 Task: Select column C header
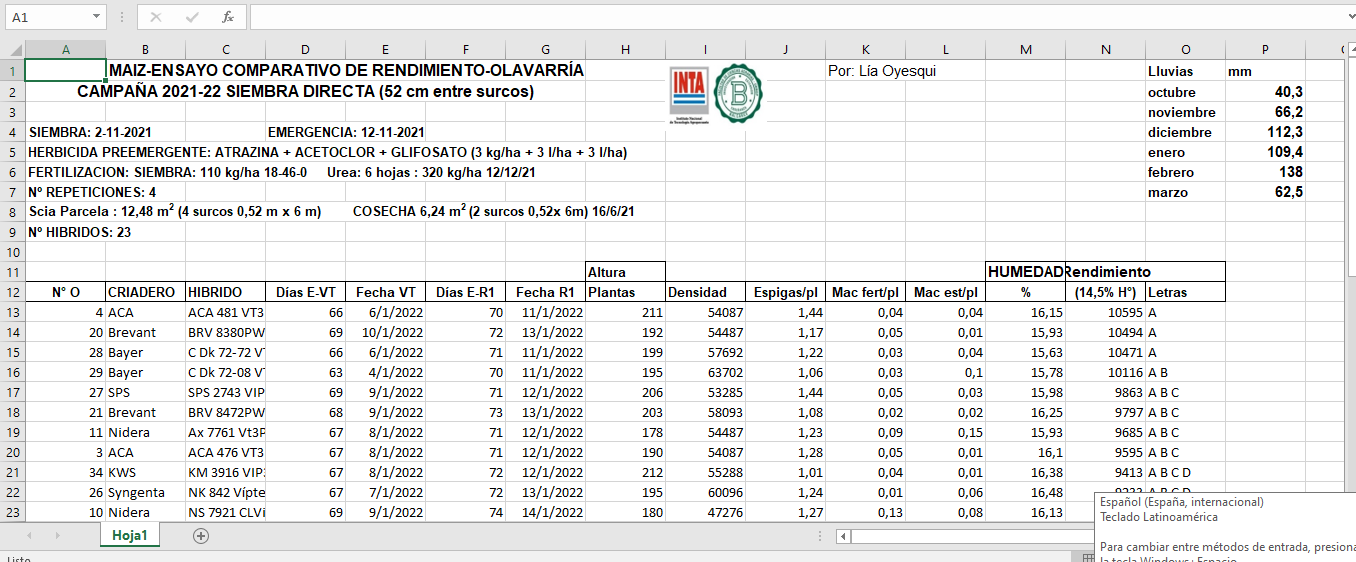pos(225,50)
